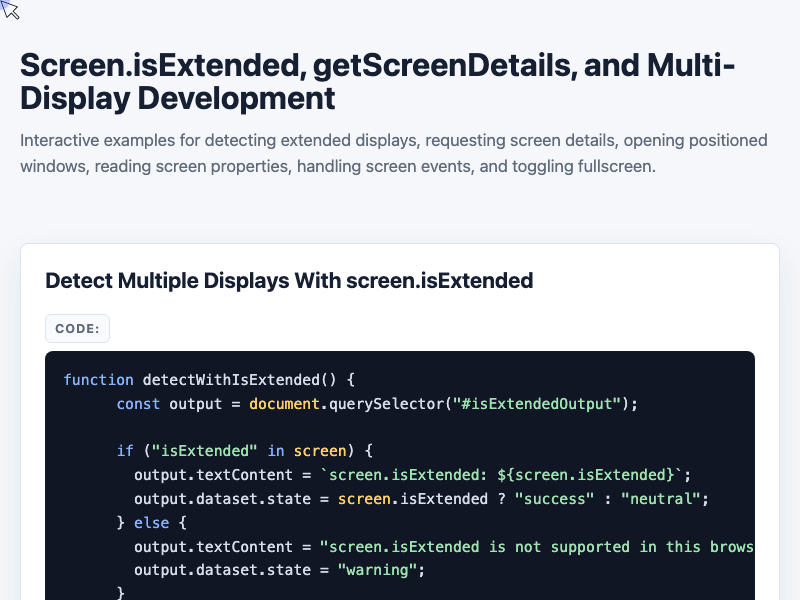Click the "in" operator keyword before screen
Viewport: 800px width, 600px height.
(x=276, y=451)
